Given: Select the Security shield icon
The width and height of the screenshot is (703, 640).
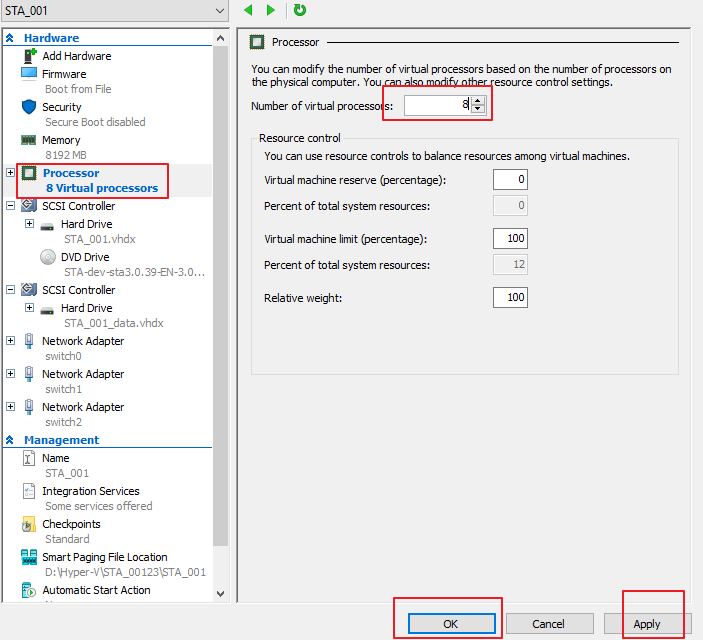Looking at the screenshot, I should tap(29, 107).
